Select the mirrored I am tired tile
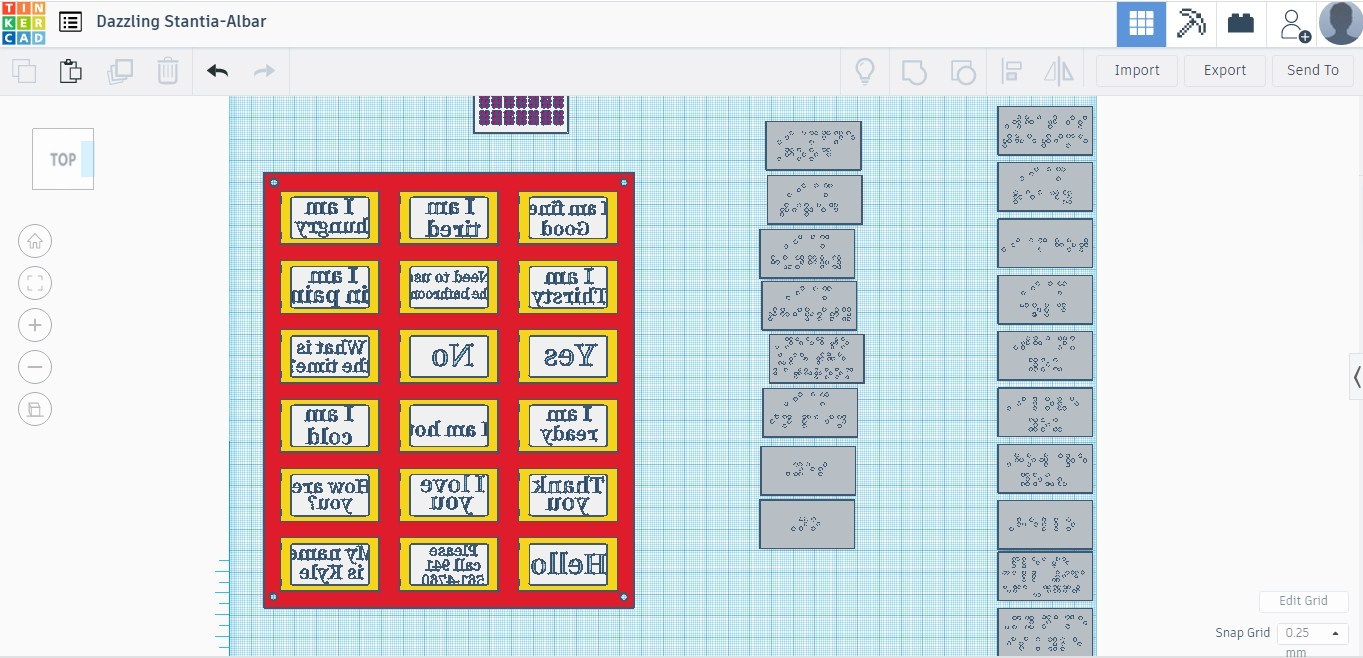The image size is (1363, 658). 448,217
